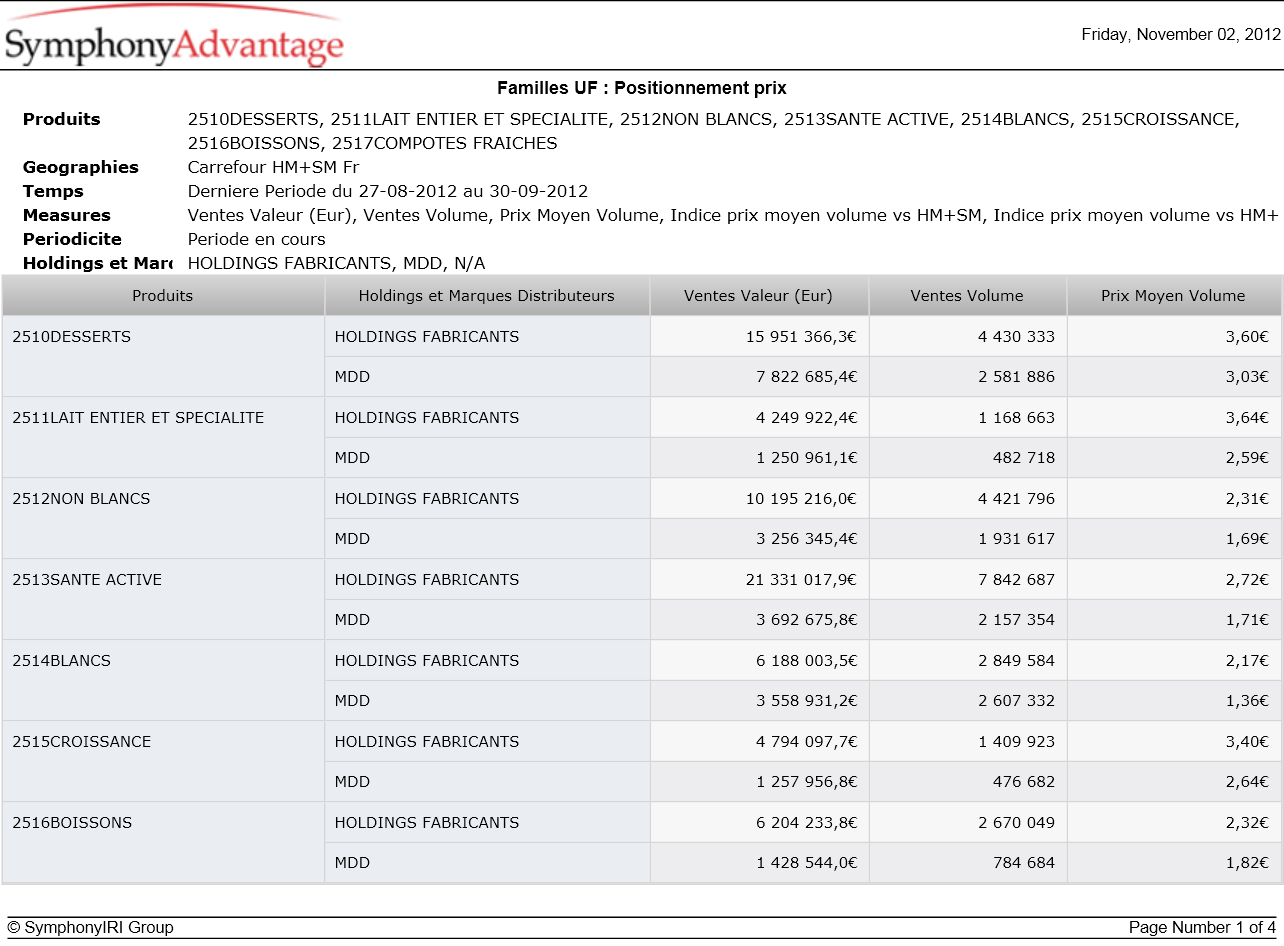Select the average price 1,69€
This screenshot has height=946, width=1284.
1247,539
